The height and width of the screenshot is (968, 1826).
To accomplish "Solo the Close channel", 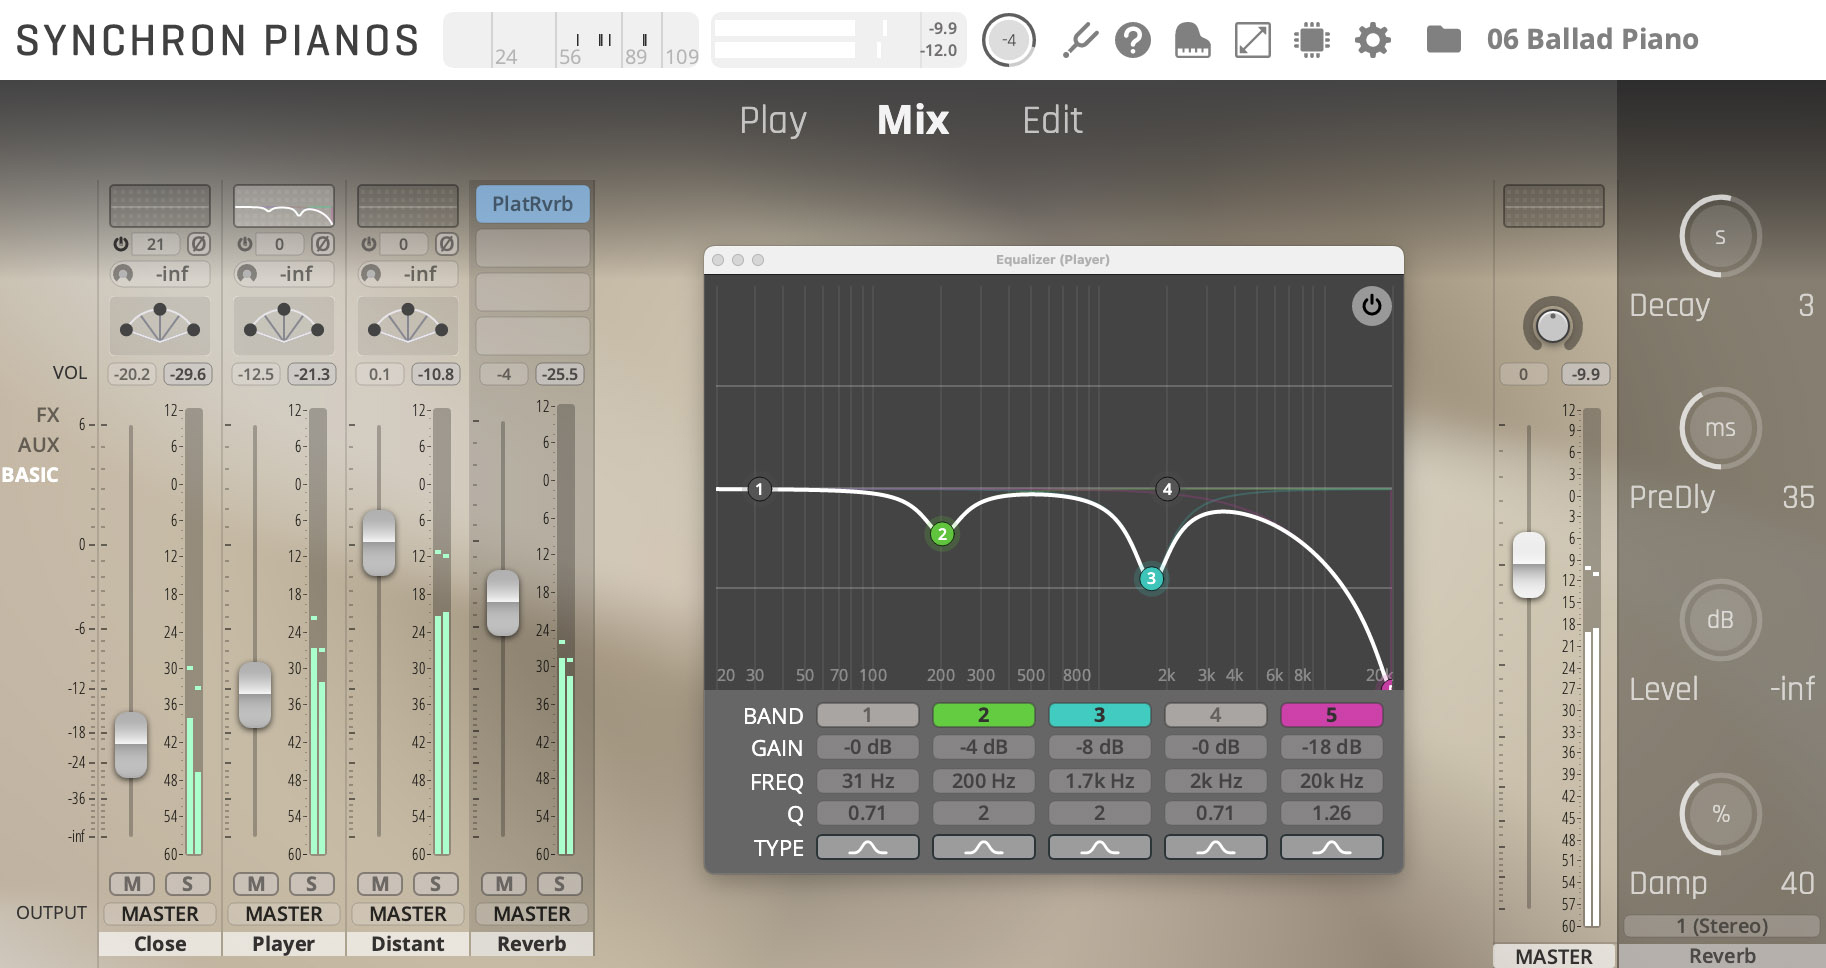I will (187, 884).
